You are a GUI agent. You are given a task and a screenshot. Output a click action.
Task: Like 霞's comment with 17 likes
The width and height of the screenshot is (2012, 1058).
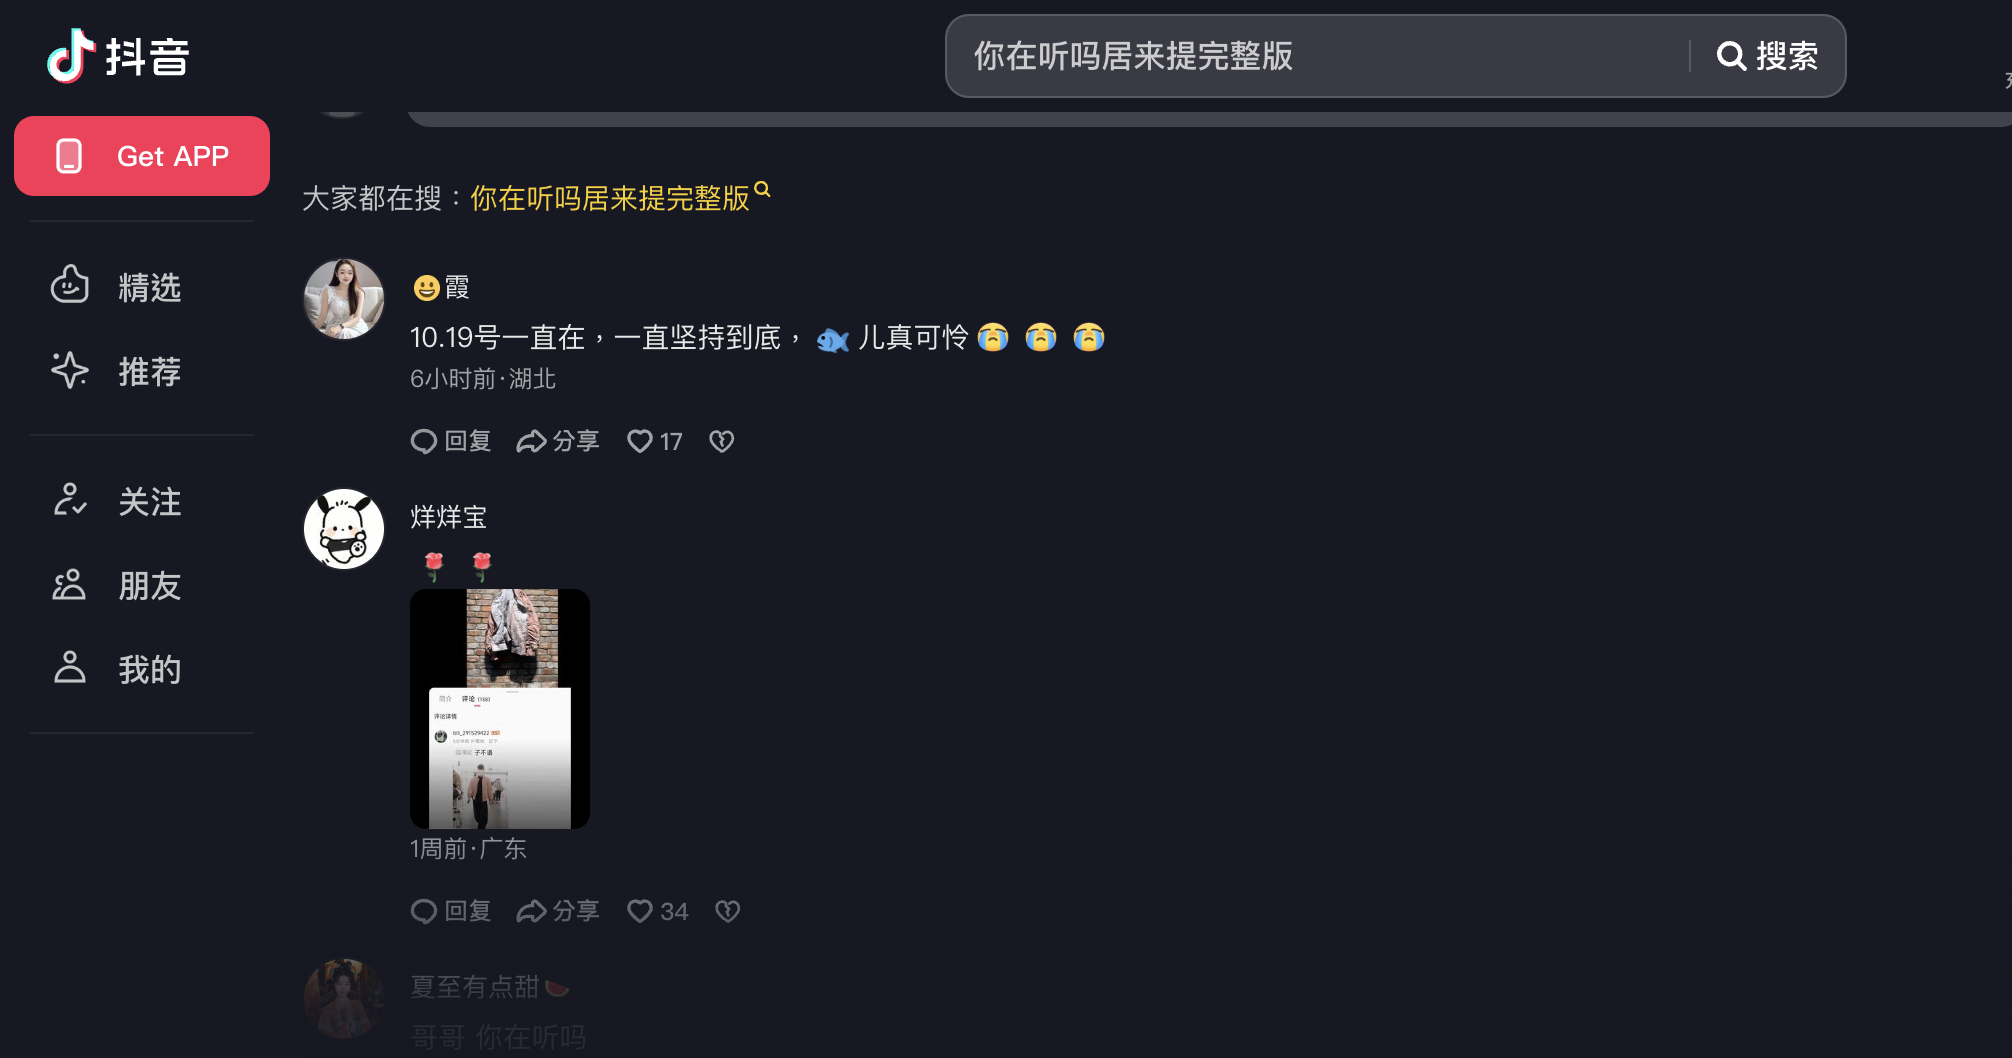point(654,441)
